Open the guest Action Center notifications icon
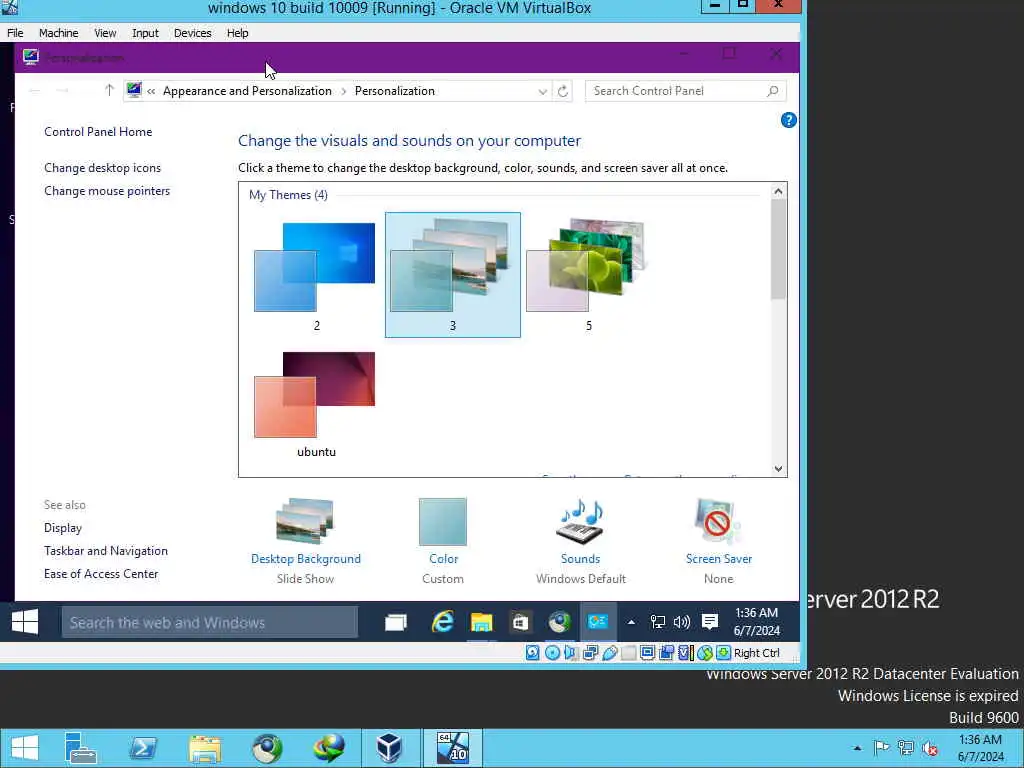 [x=709, y=622]
